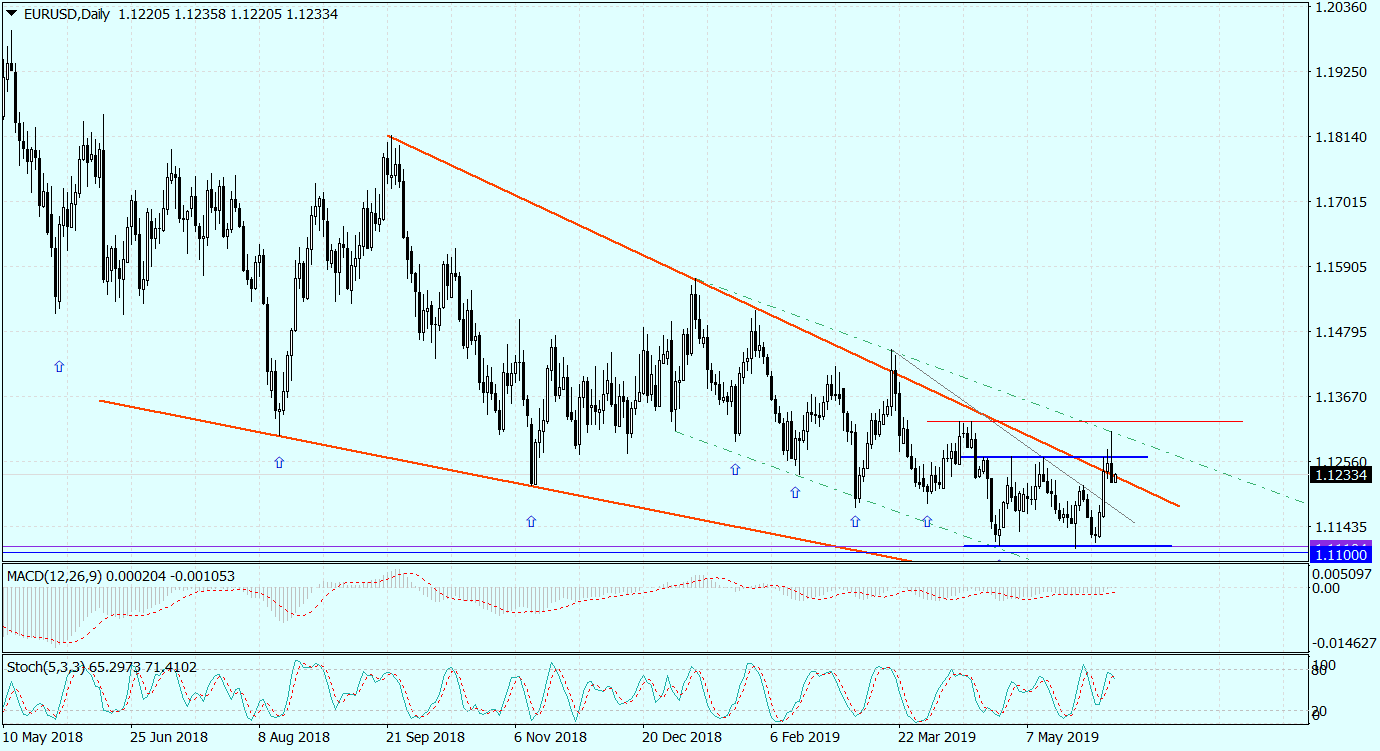Select the purple up arrow marking the mid-February 2019 low

tap(795, 492)
